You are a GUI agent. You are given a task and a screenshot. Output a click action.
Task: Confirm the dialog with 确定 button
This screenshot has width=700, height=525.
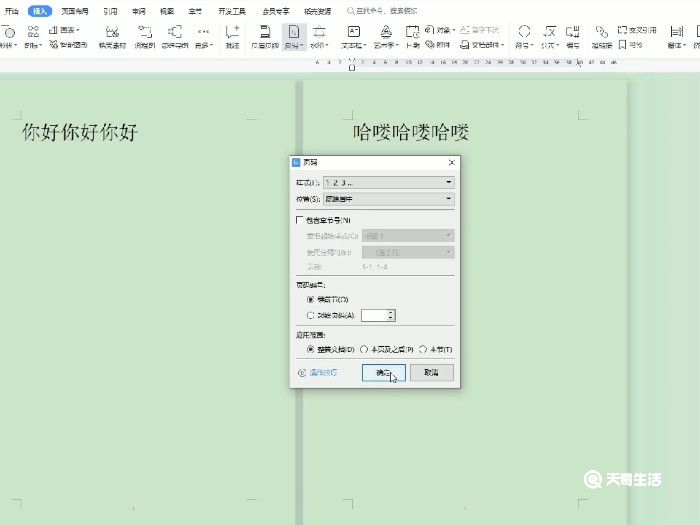[383, 373]
